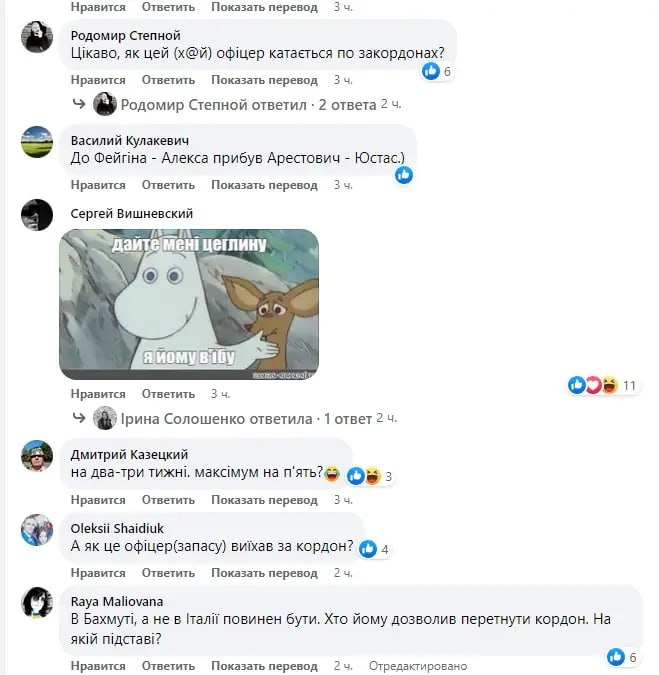Show translation of Василий Кулакевич's comment
This screenshot has width=659, height=675.
pyautogui.click(x=264, y=185)
